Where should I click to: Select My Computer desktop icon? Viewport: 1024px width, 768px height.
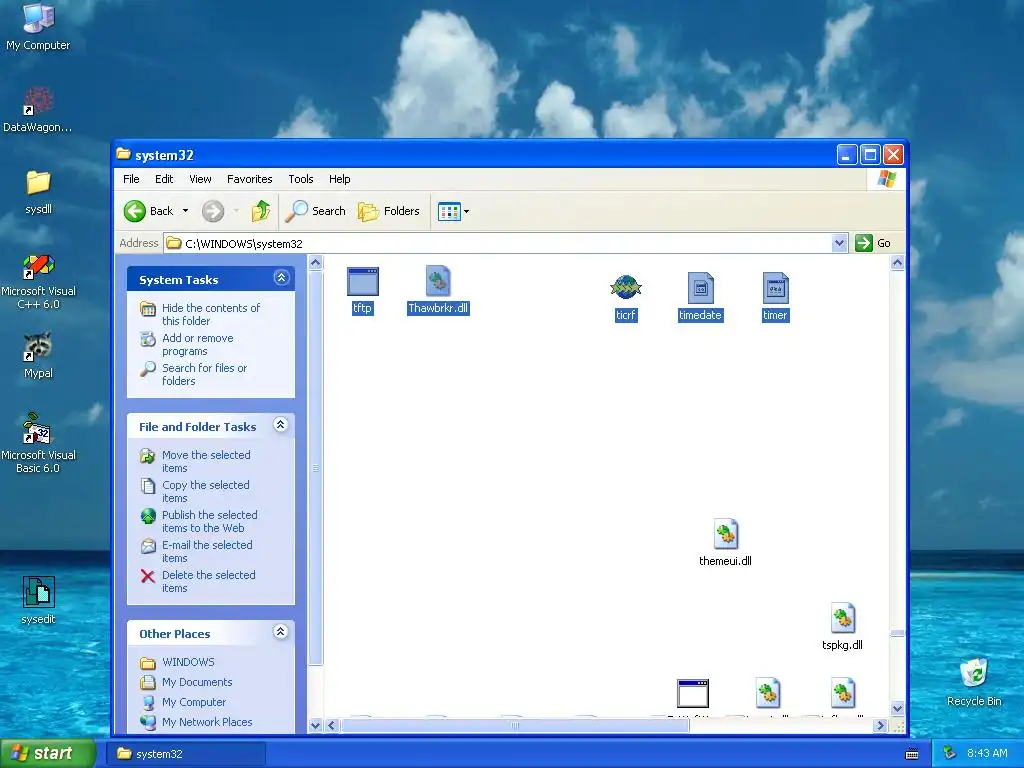point(38,27)
